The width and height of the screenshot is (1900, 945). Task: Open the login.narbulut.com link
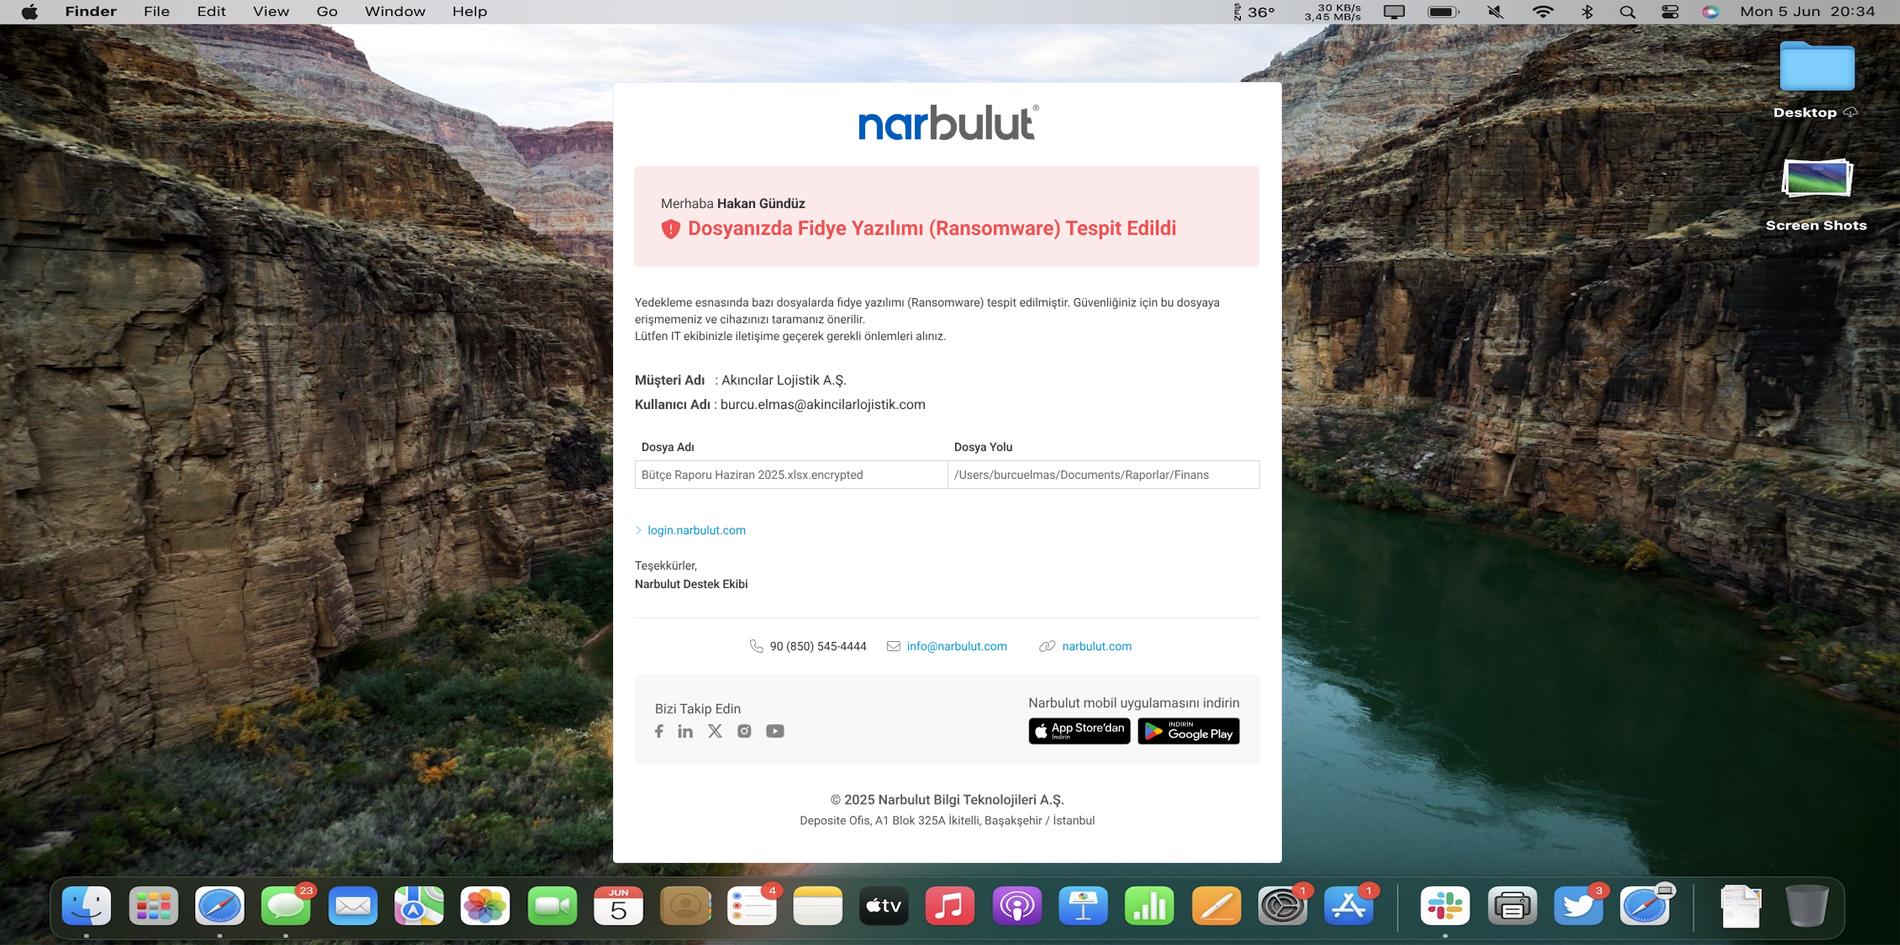pos(696,530)
